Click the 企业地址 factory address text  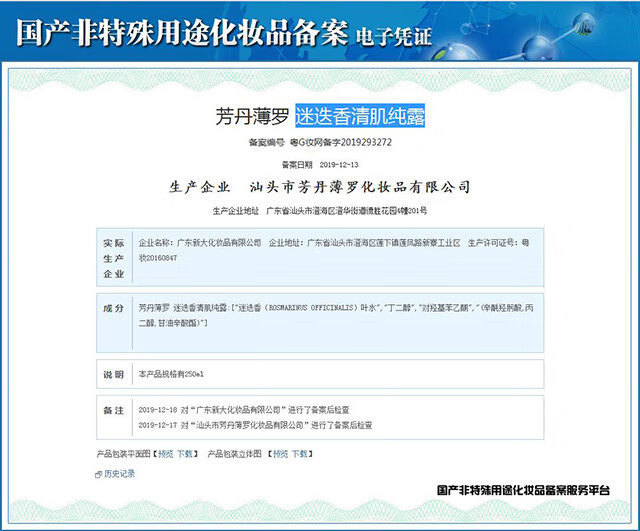364,243
